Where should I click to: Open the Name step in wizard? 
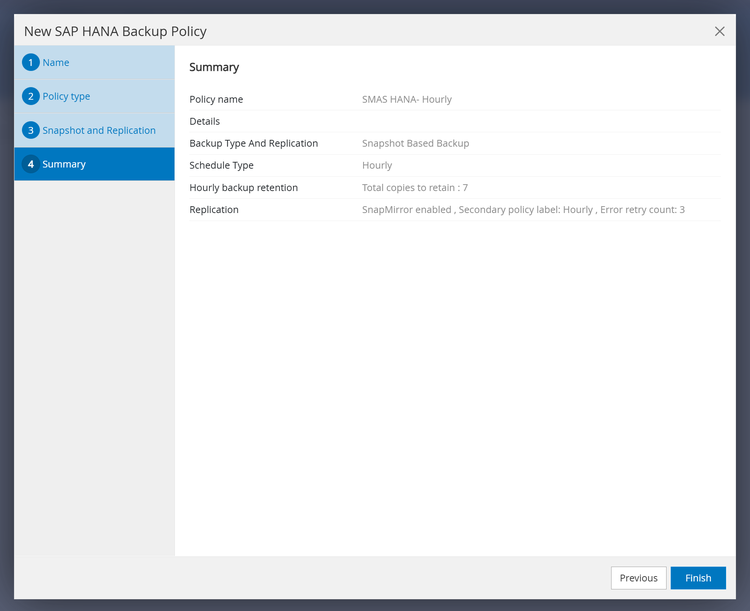pyautogui.click(x=94, y=63)
